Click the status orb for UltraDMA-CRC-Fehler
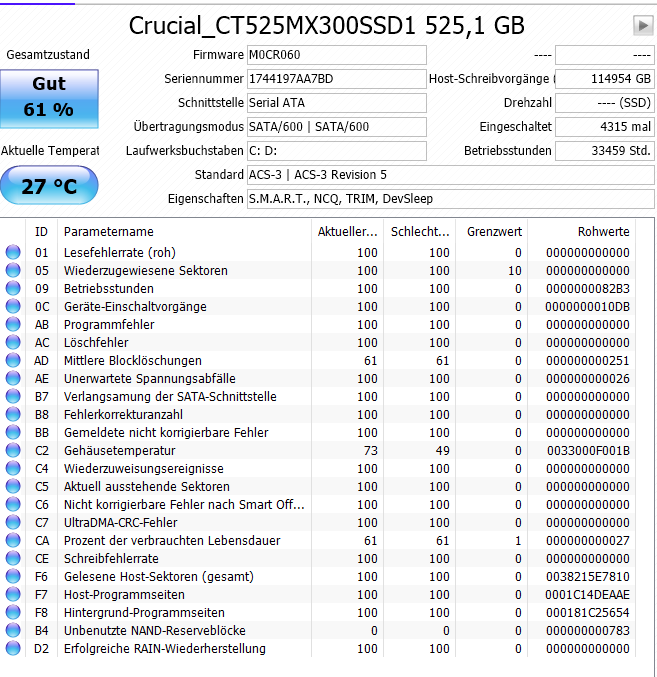The width and height of the screenshot is (657, 677). (x=13, y=522)
